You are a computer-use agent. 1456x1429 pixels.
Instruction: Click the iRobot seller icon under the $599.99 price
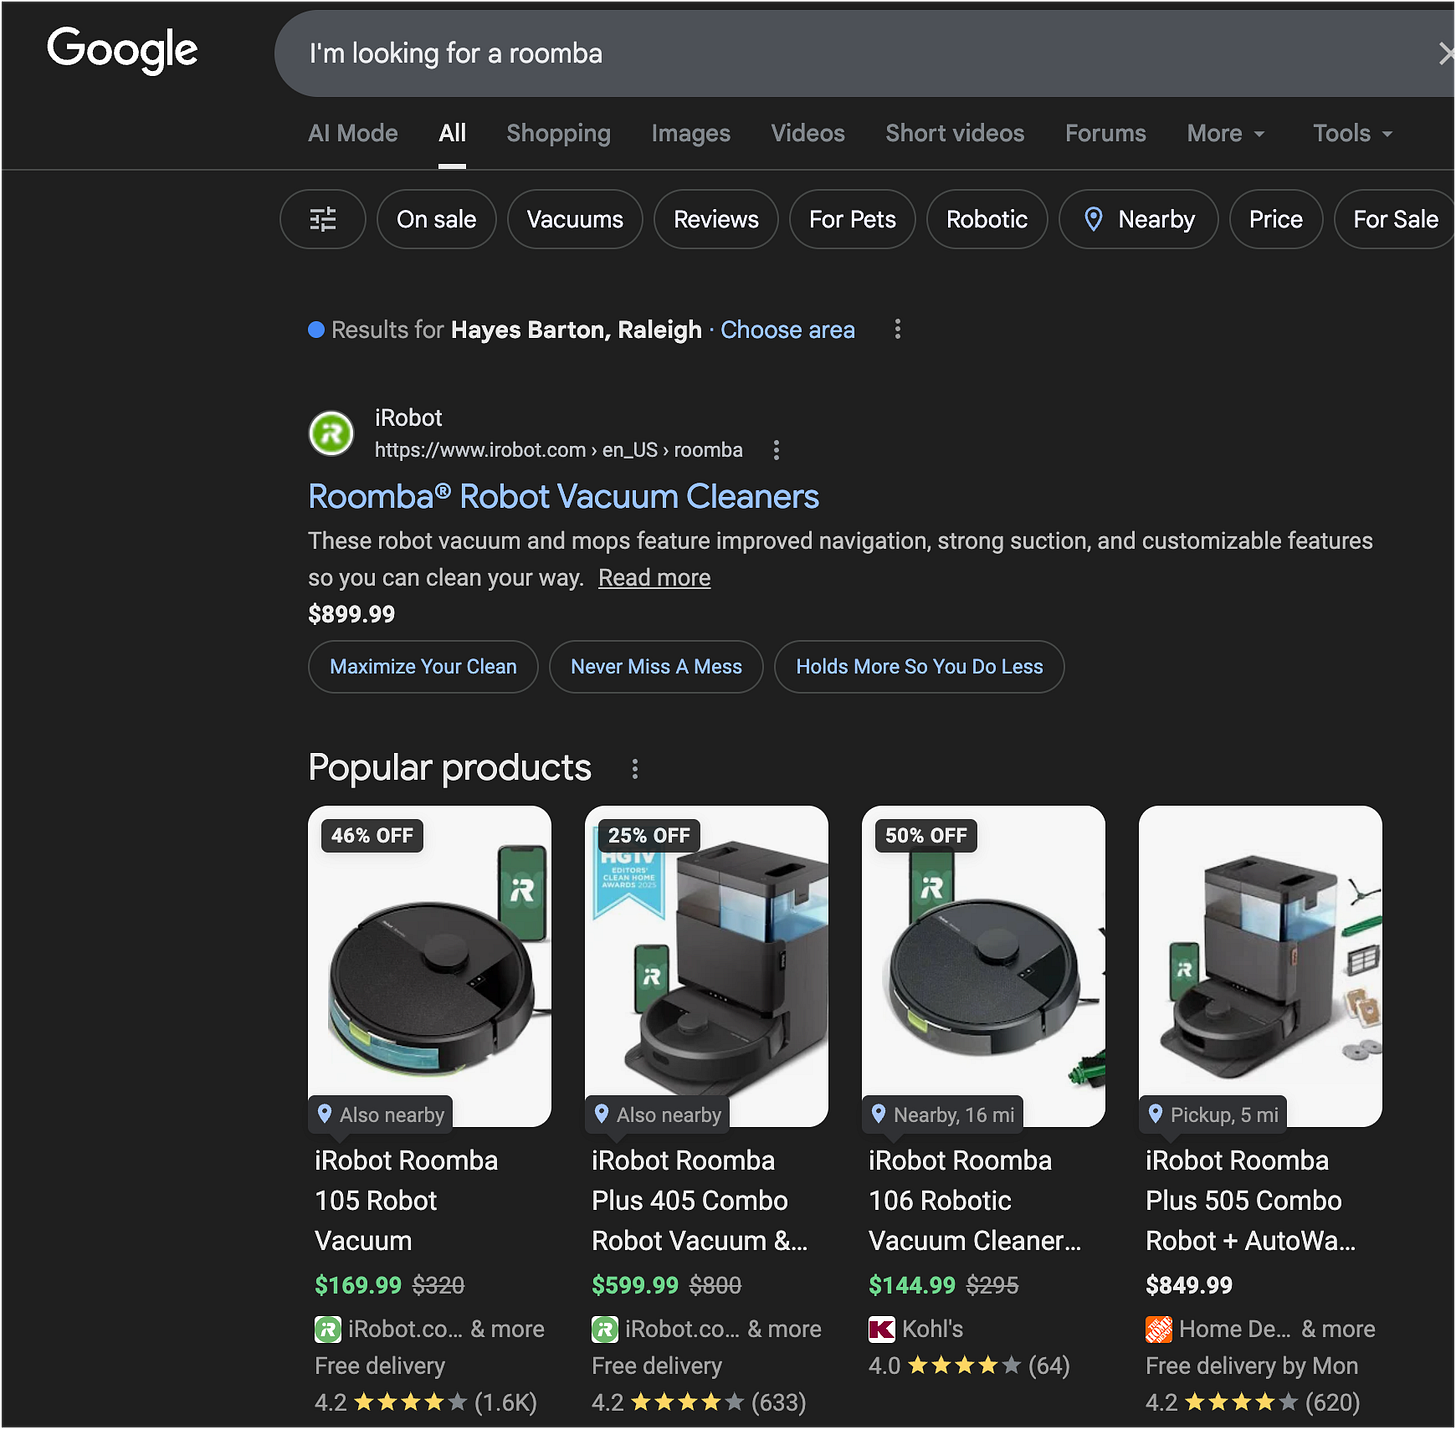[605, 1329]
